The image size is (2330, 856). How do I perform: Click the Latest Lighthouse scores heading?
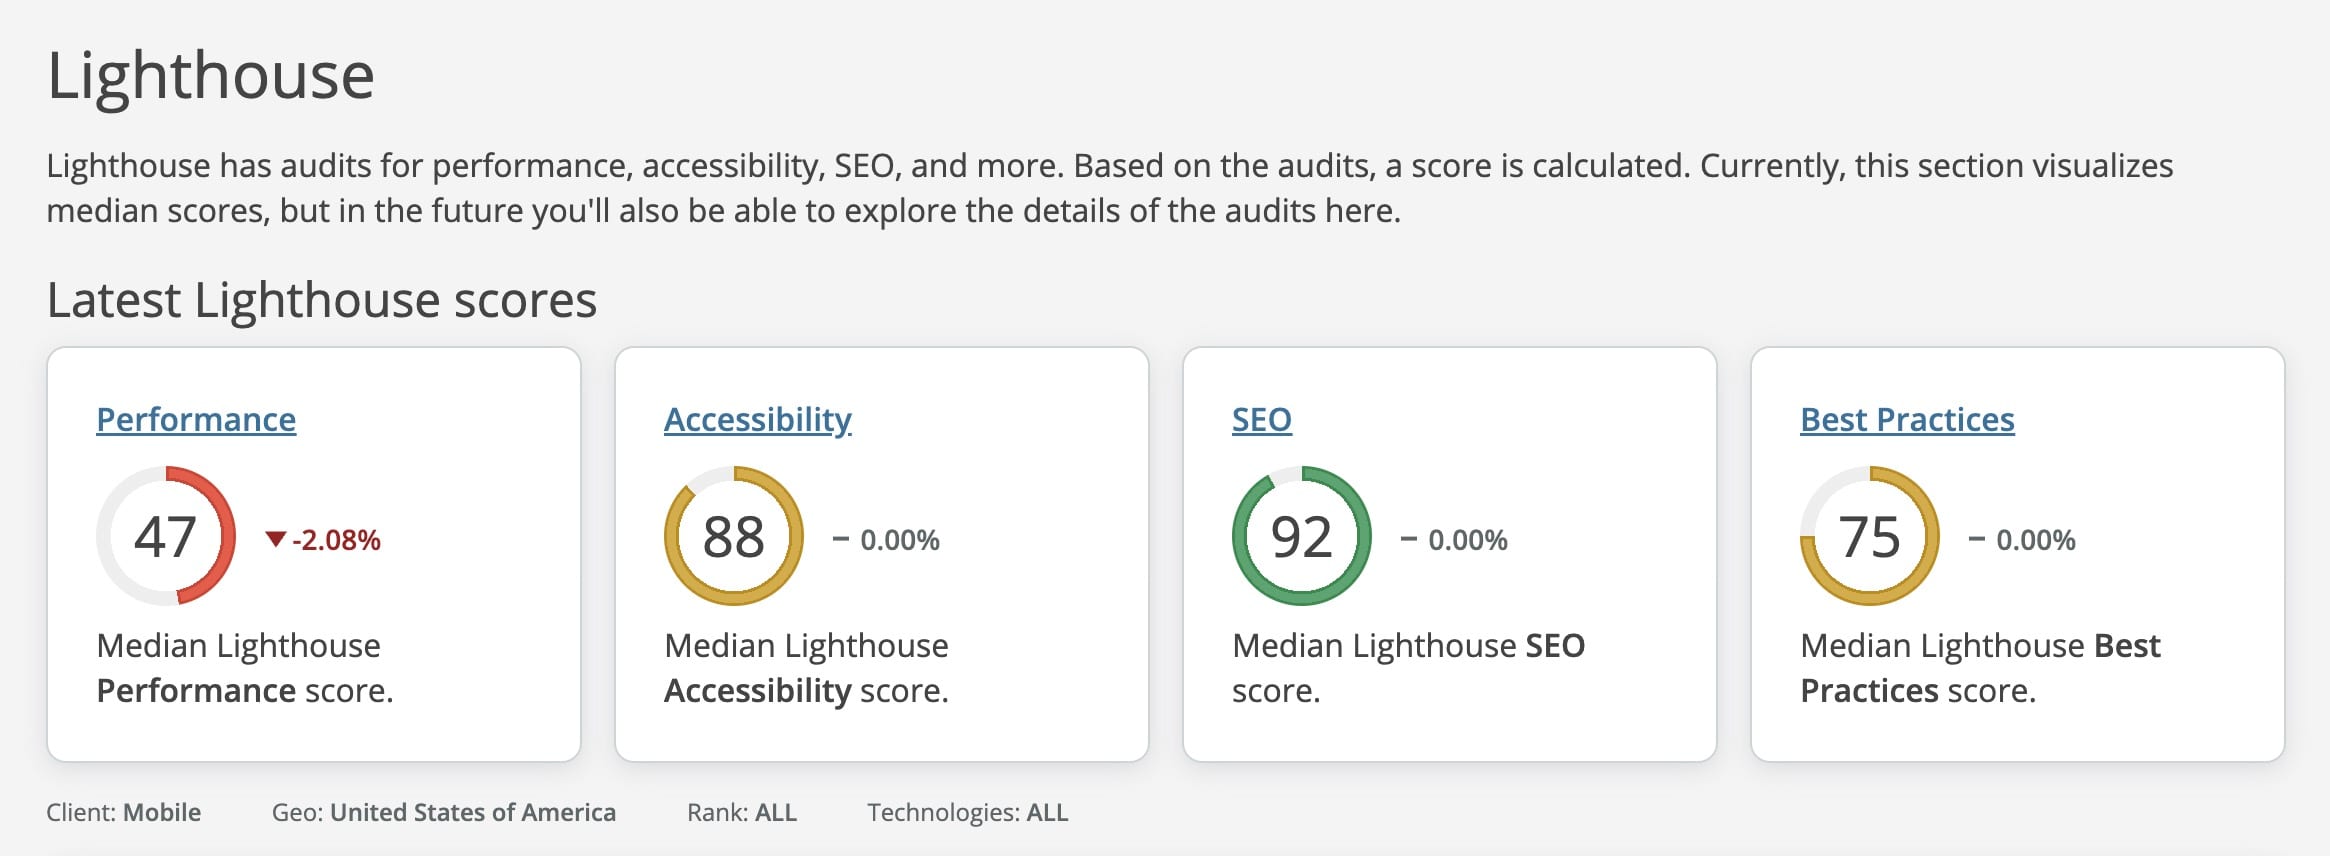pos(322,298)
